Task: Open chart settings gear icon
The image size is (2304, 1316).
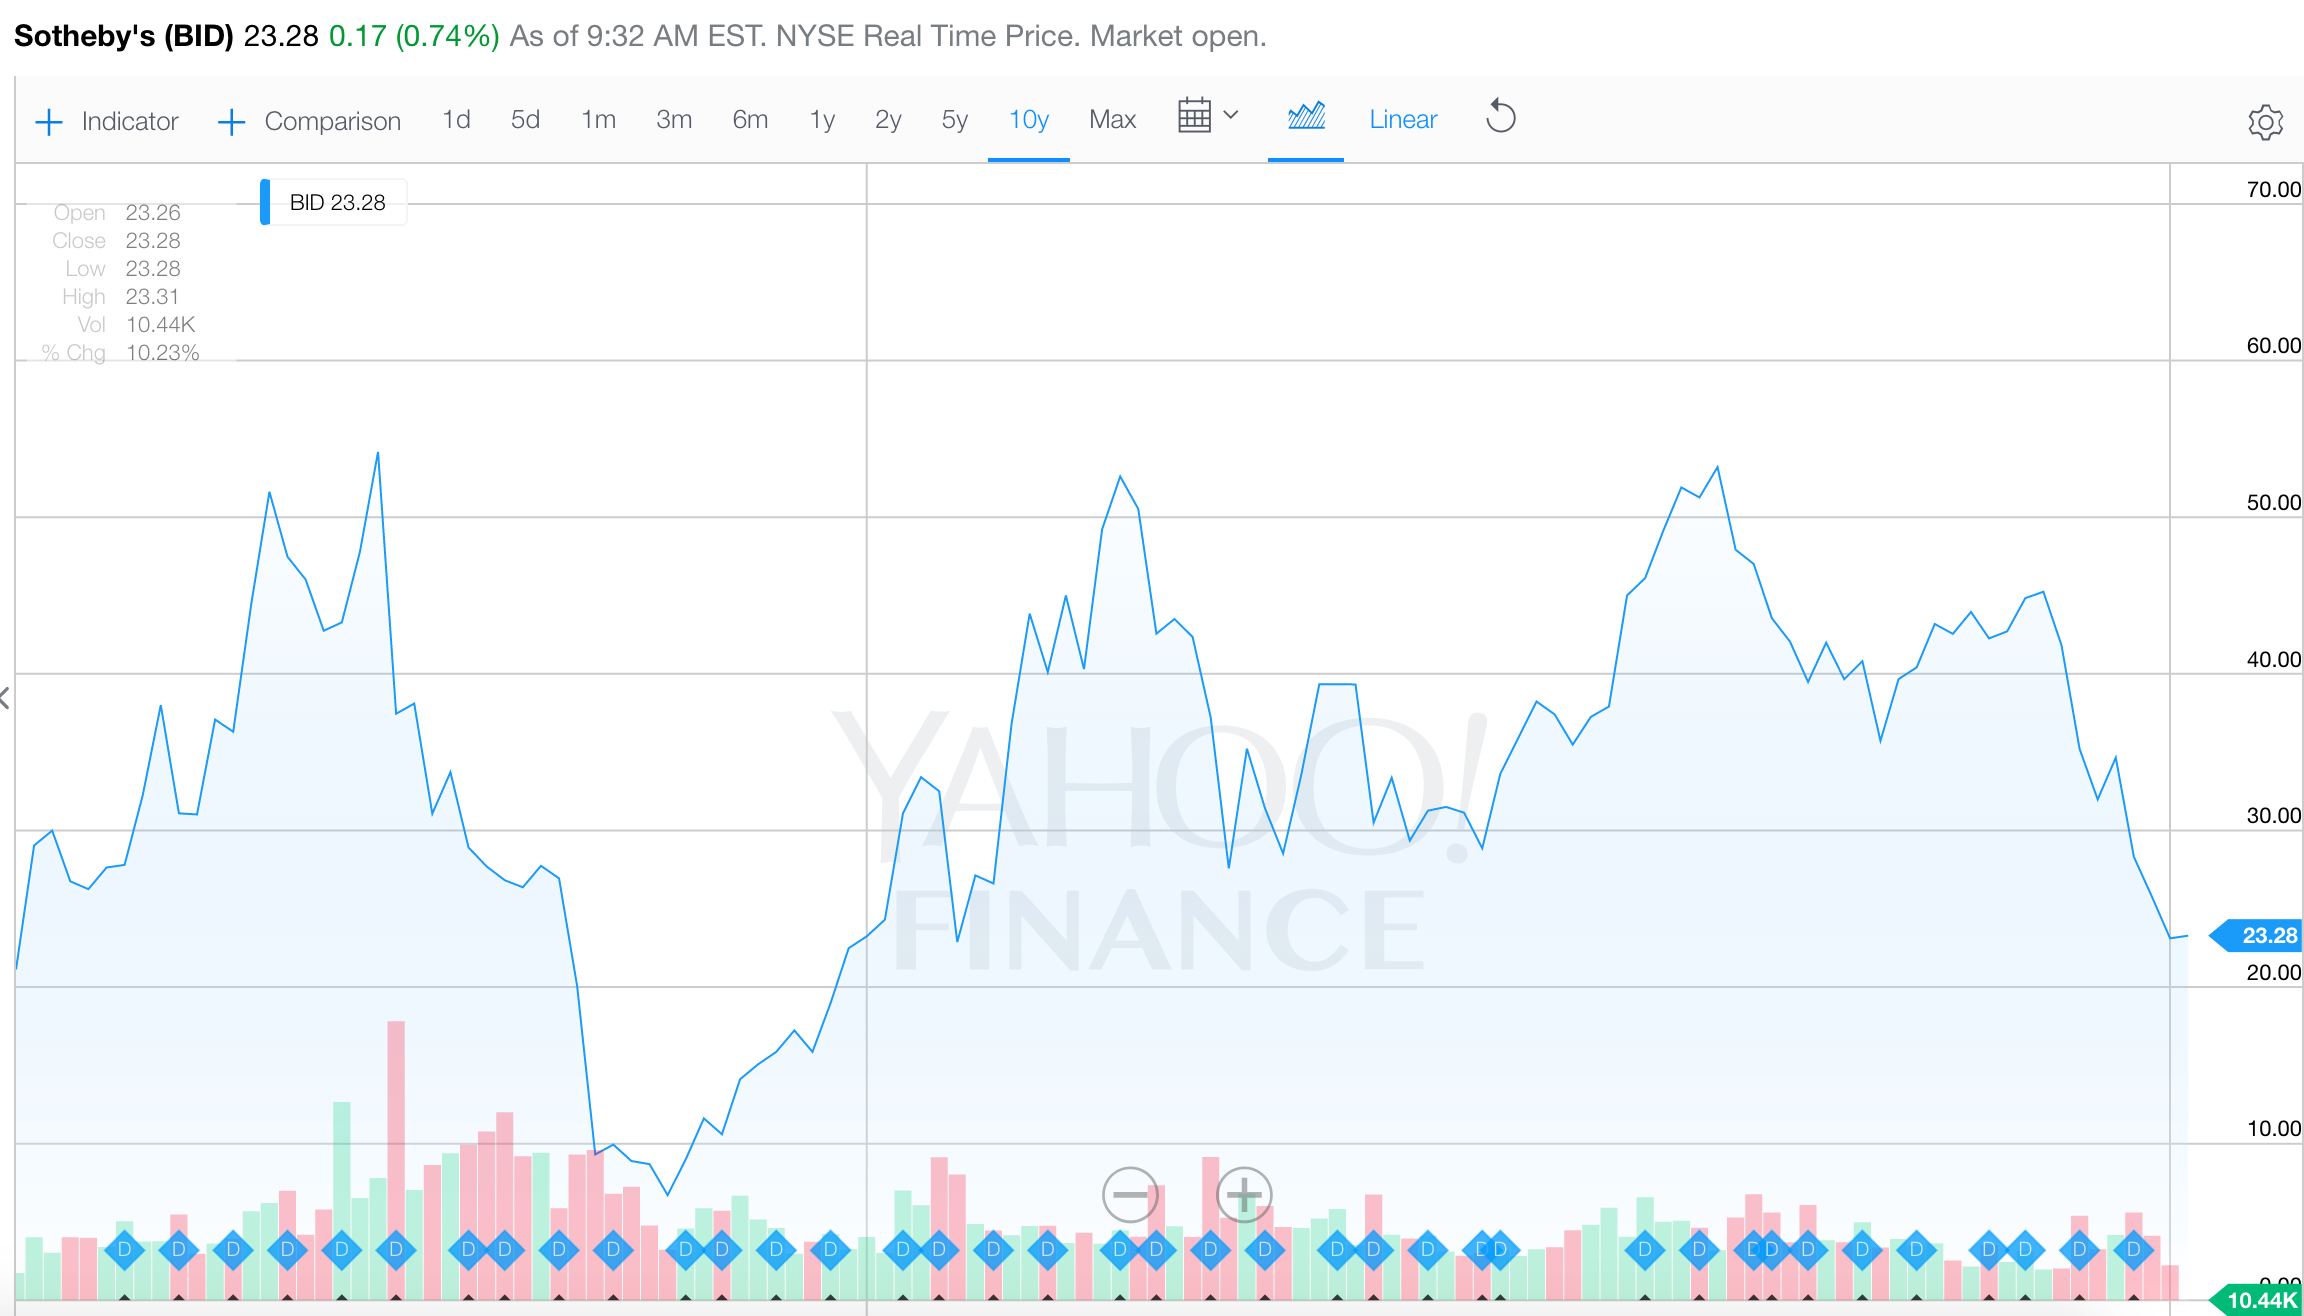Action: (x=2265, y=123)
